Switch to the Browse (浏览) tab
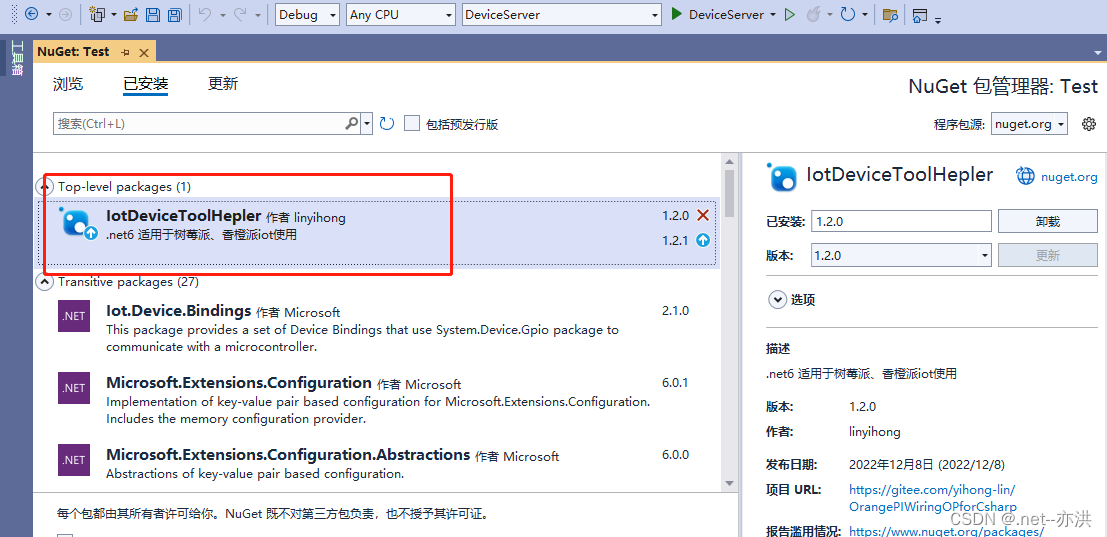Screen dimensions: 1107x537 68,84
